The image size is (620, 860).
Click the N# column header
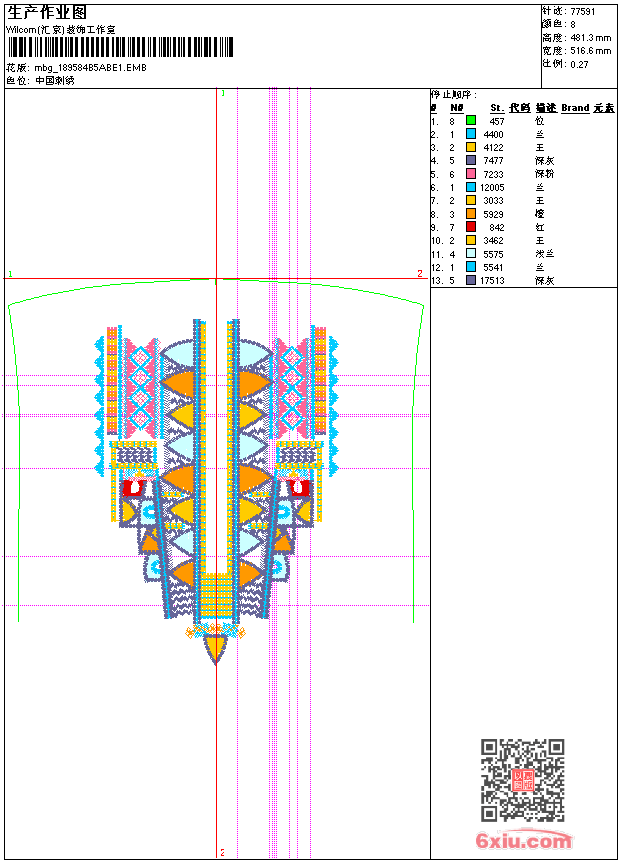(456, 108)
